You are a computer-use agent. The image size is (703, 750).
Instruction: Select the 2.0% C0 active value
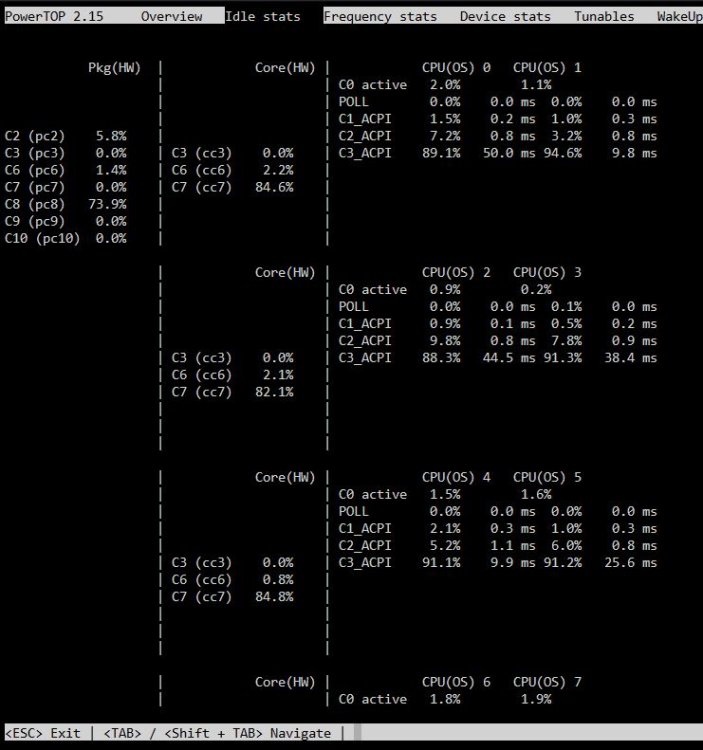(445, 85)
